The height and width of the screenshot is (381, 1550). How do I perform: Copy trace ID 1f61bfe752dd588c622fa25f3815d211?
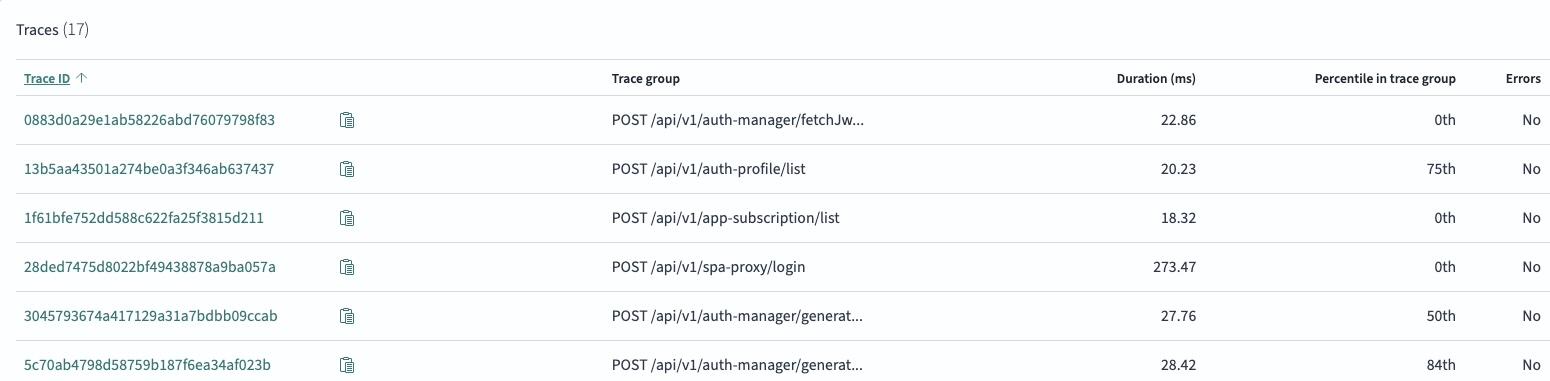tap(347, 218)
